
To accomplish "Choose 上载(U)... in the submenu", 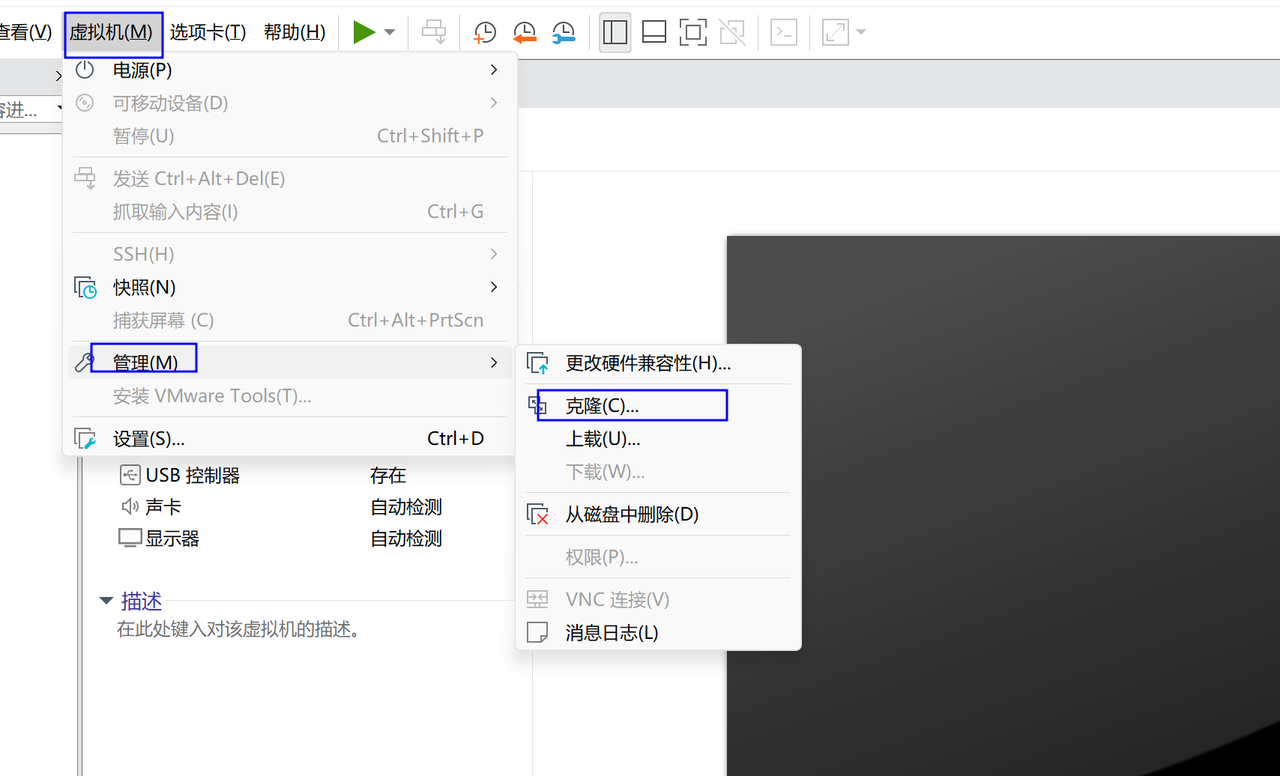I will (x=658, y=439).
